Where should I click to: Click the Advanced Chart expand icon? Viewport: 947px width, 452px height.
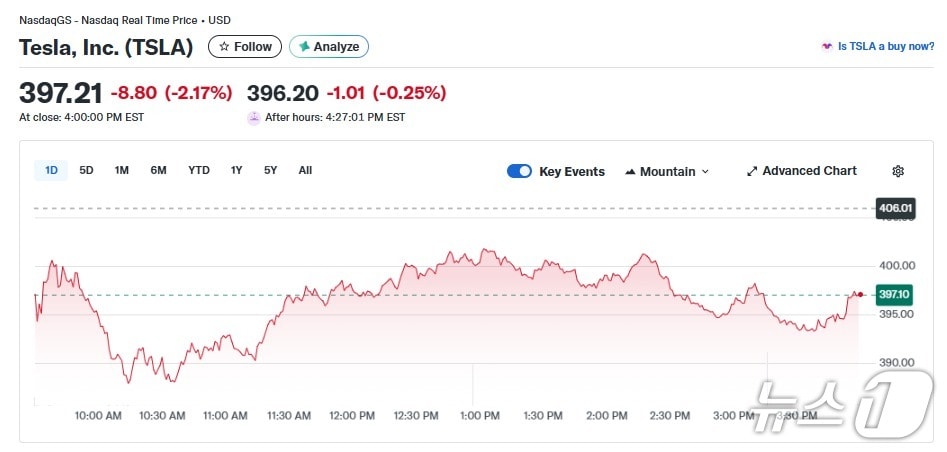click(752, 171)
